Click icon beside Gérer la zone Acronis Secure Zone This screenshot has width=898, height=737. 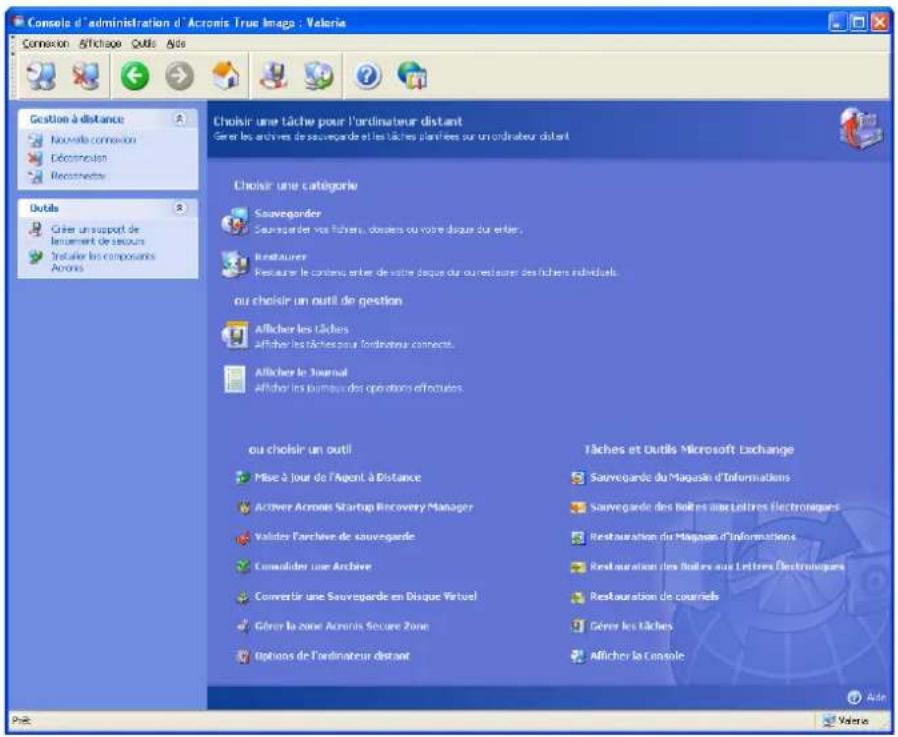[243, 626]
